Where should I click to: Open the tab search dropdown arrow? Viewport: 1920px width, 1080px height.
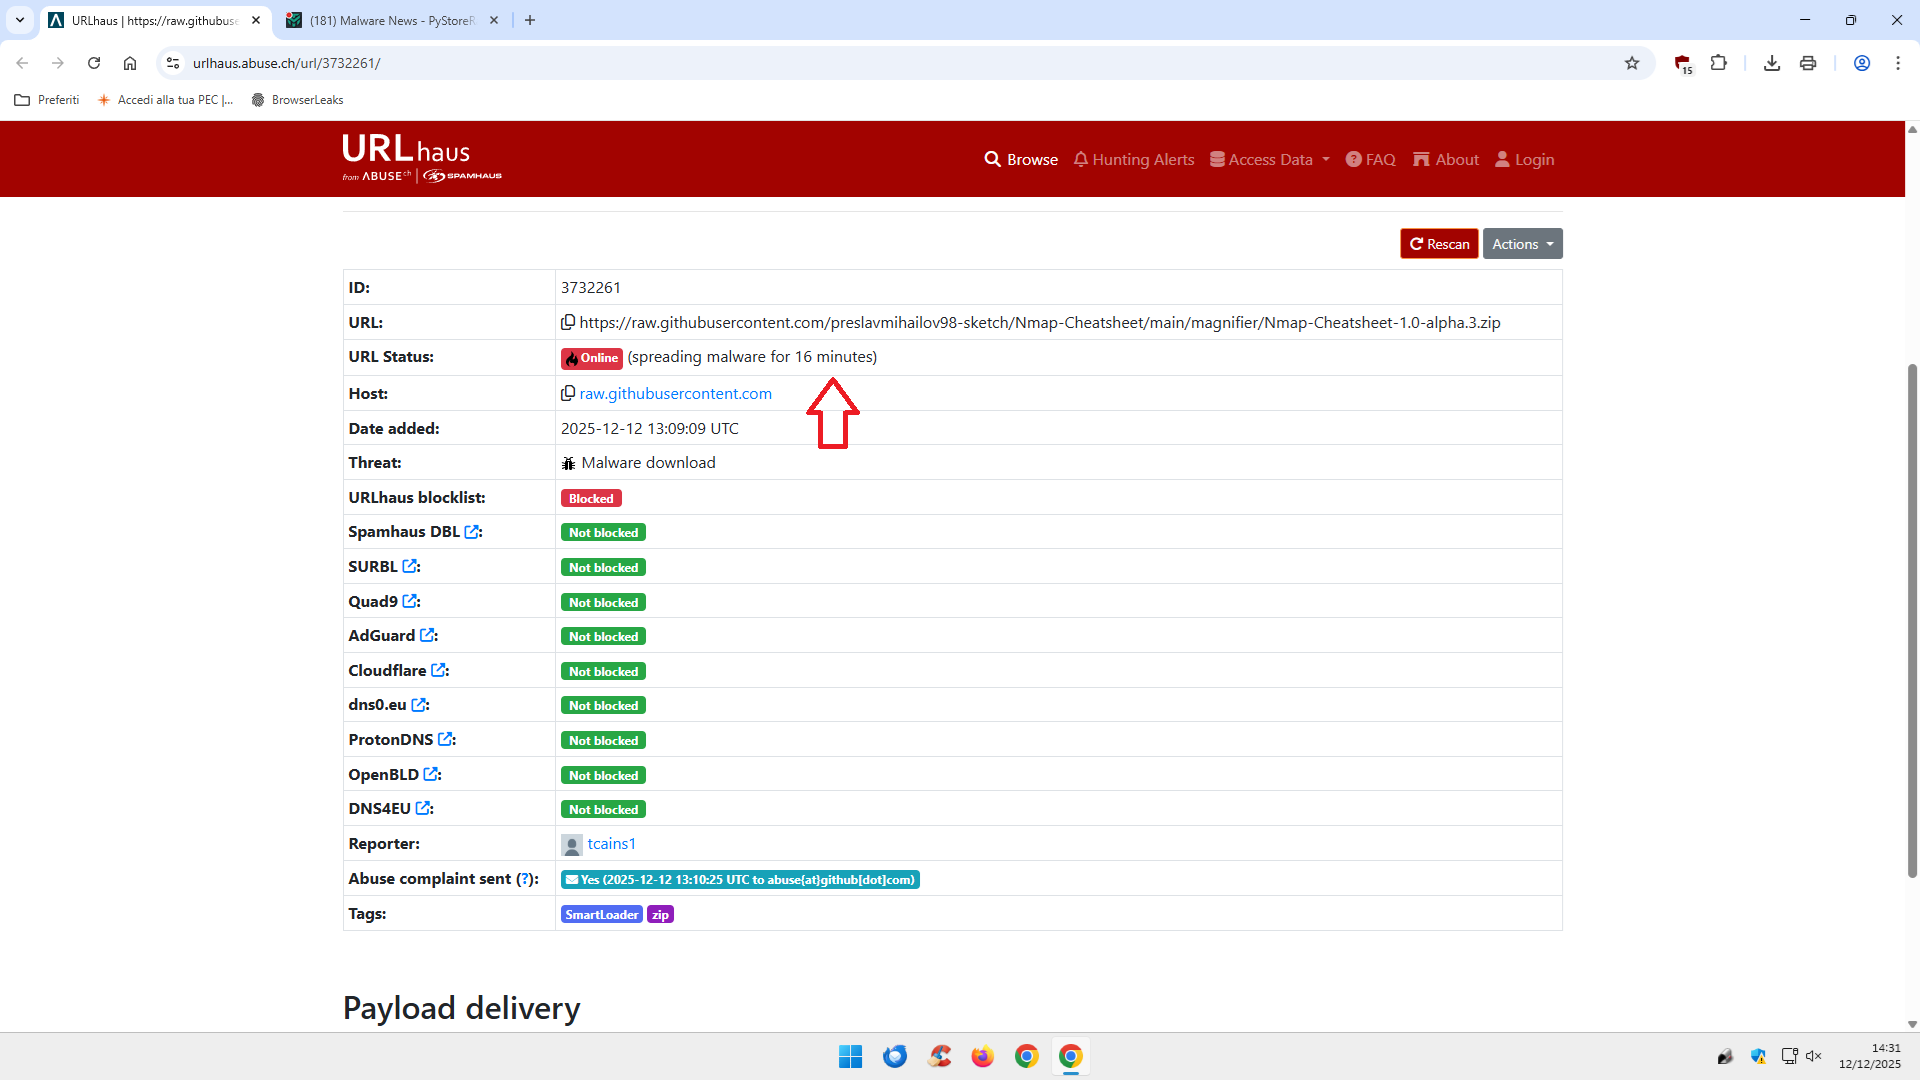pyautogui.click(x=20, y=20)
